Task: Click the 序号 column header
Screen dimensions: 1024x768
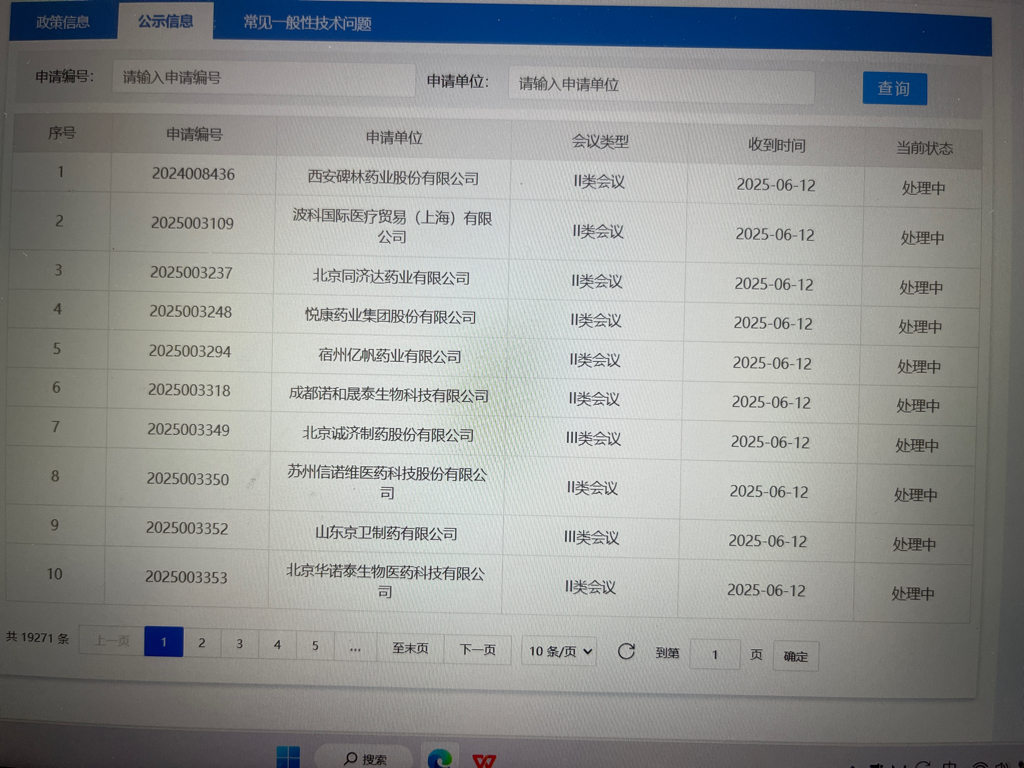Action: [62, 133]
